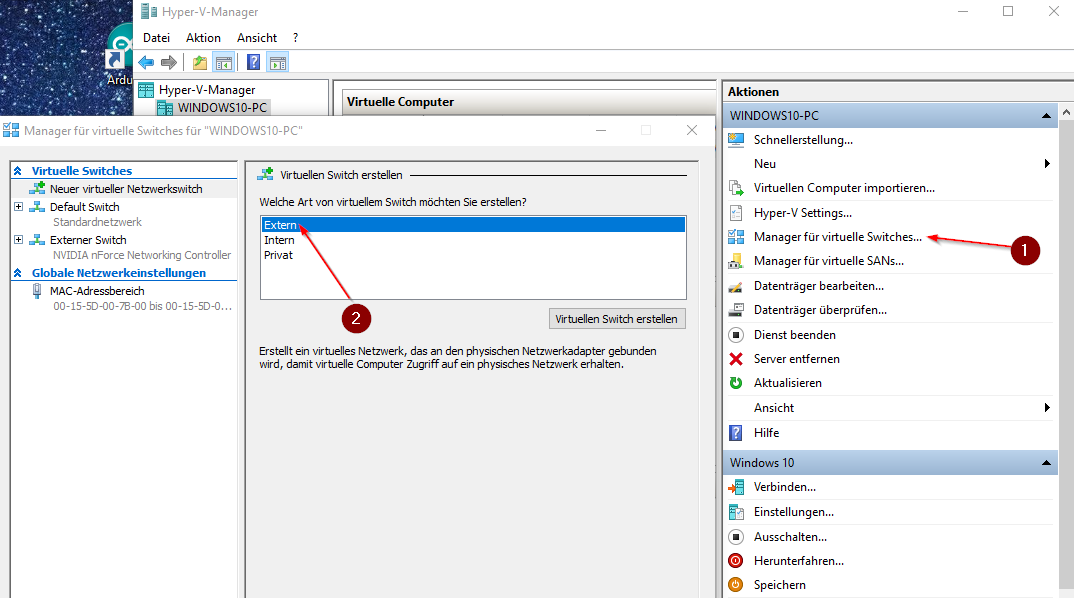Select Default Switch in the tree
Screen dimensions: 1074x598
(x=84, y=207)
